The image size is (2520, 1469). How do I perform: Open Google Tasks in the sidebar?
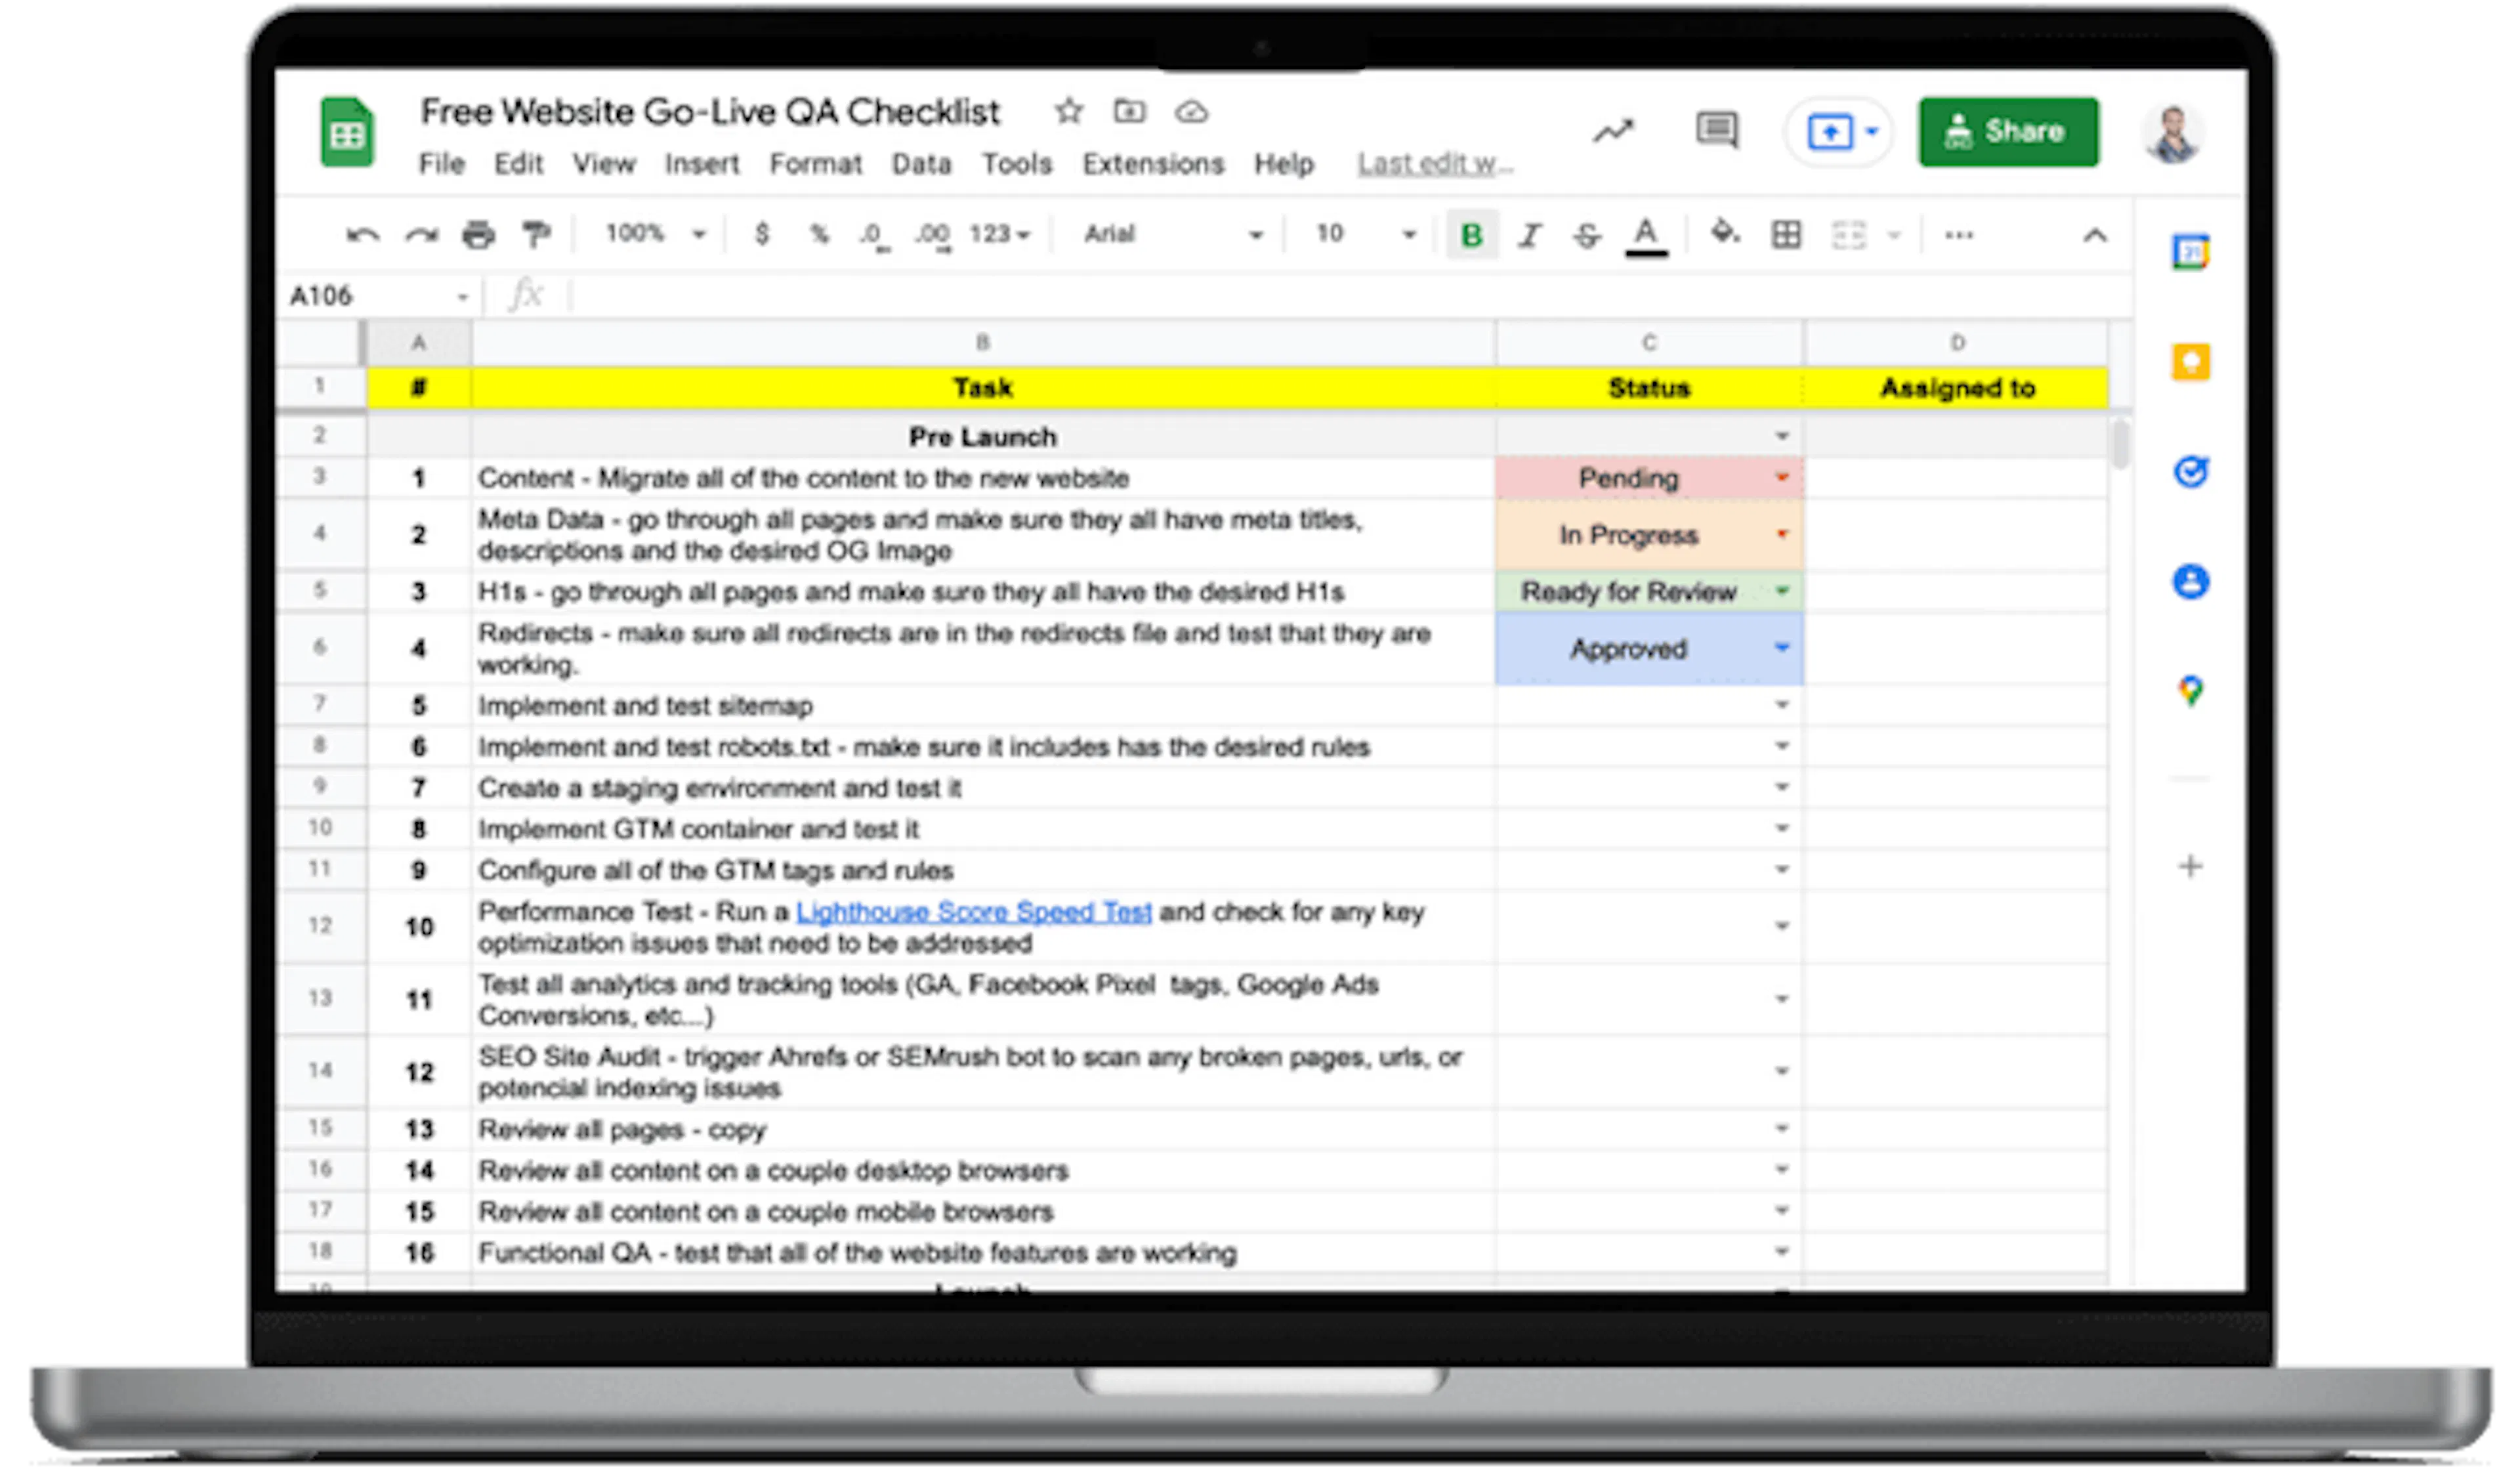2190,474
